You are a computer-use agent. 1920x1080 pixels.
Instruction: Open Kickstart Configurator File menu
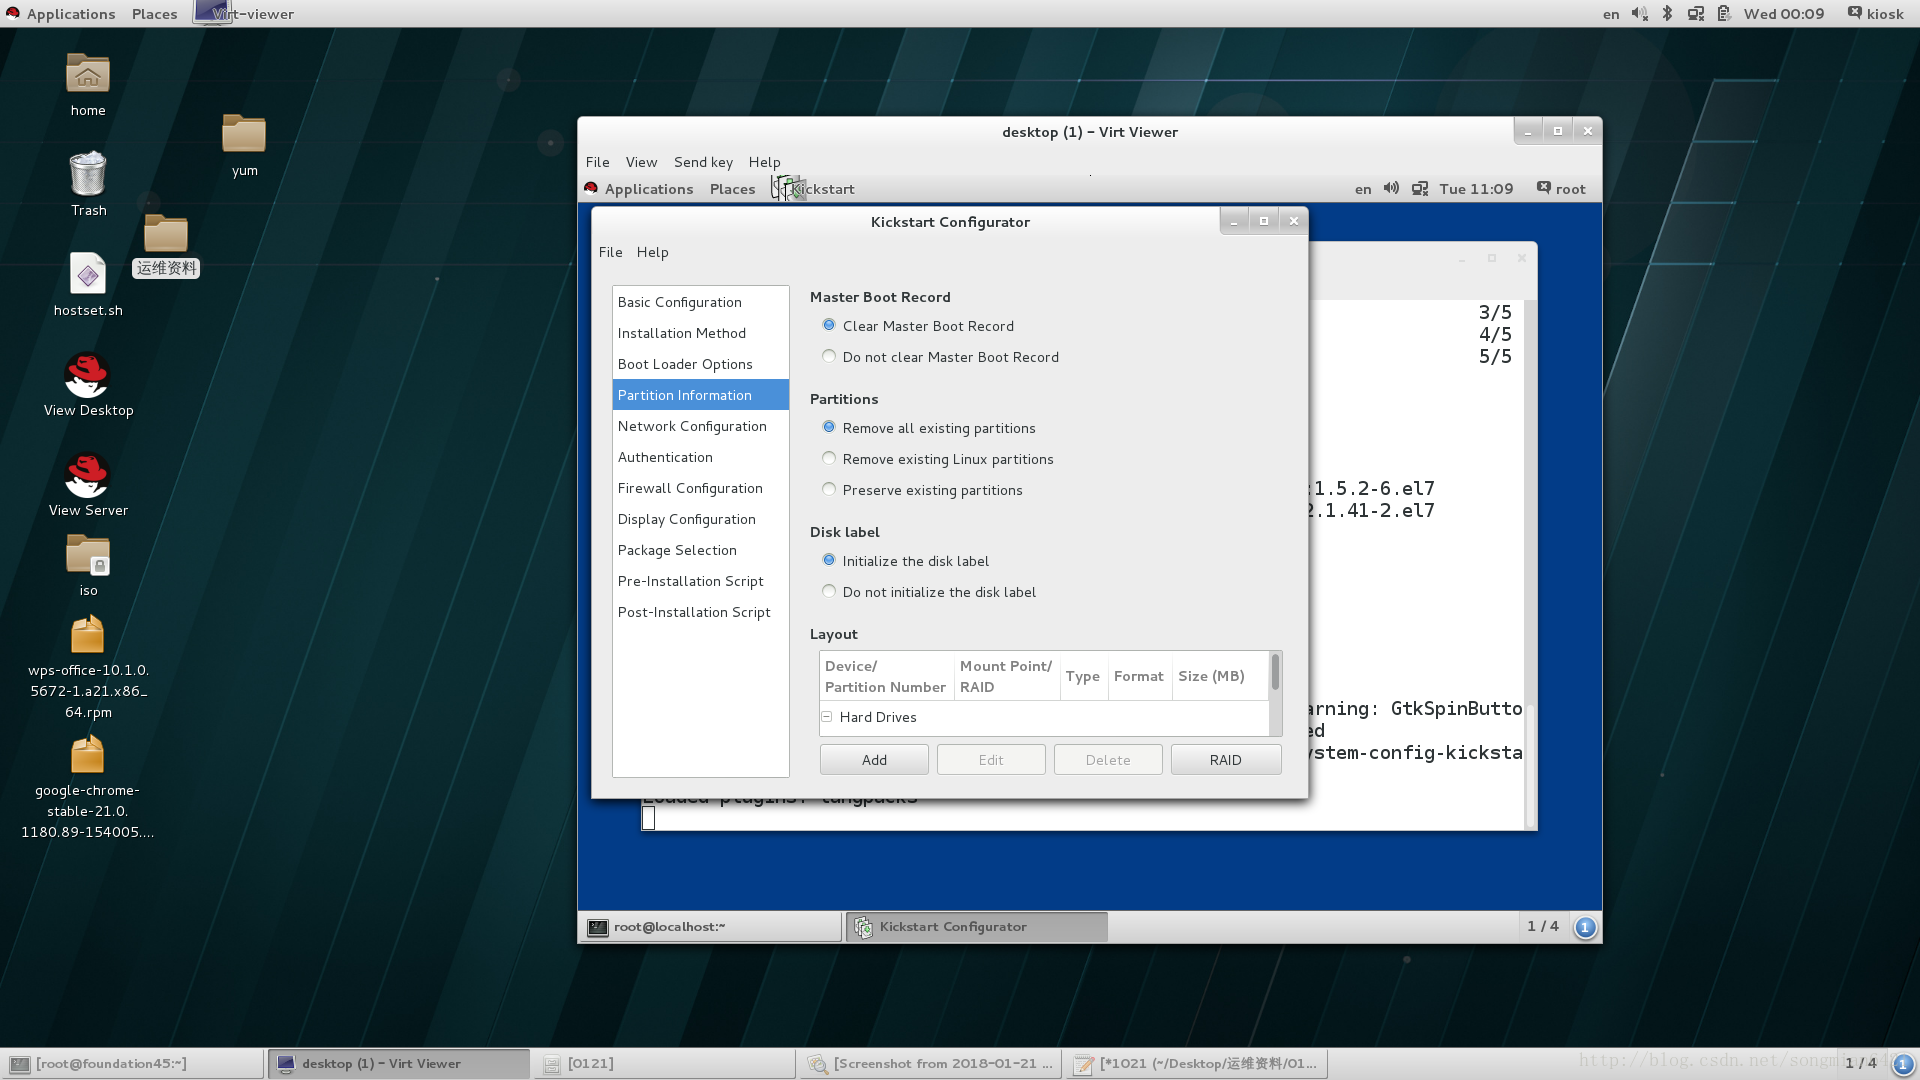(x=610, y=252)
